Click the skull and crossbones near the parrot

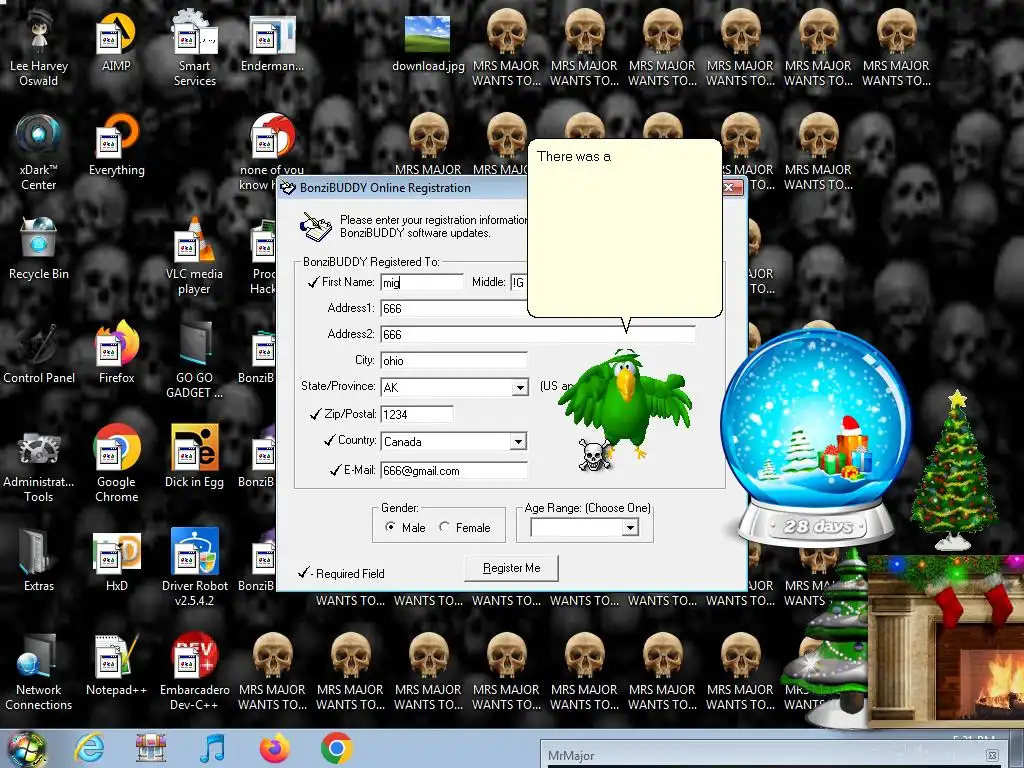(x=594, y=455)
